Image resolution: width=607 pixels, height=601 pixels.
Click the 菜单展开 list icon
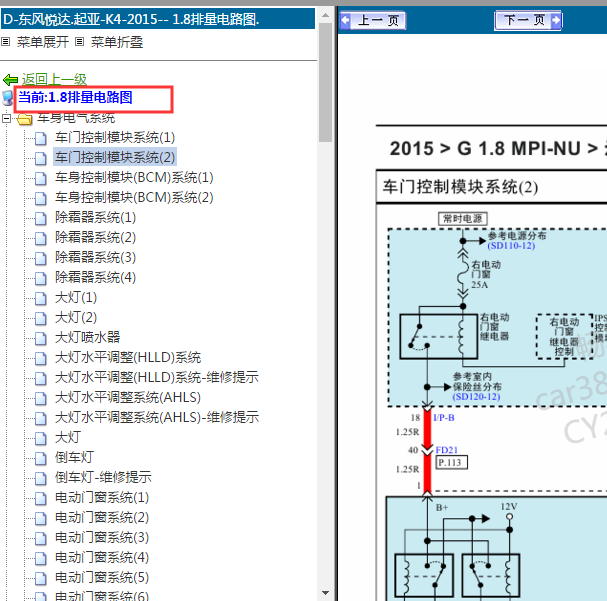[5, 41]
